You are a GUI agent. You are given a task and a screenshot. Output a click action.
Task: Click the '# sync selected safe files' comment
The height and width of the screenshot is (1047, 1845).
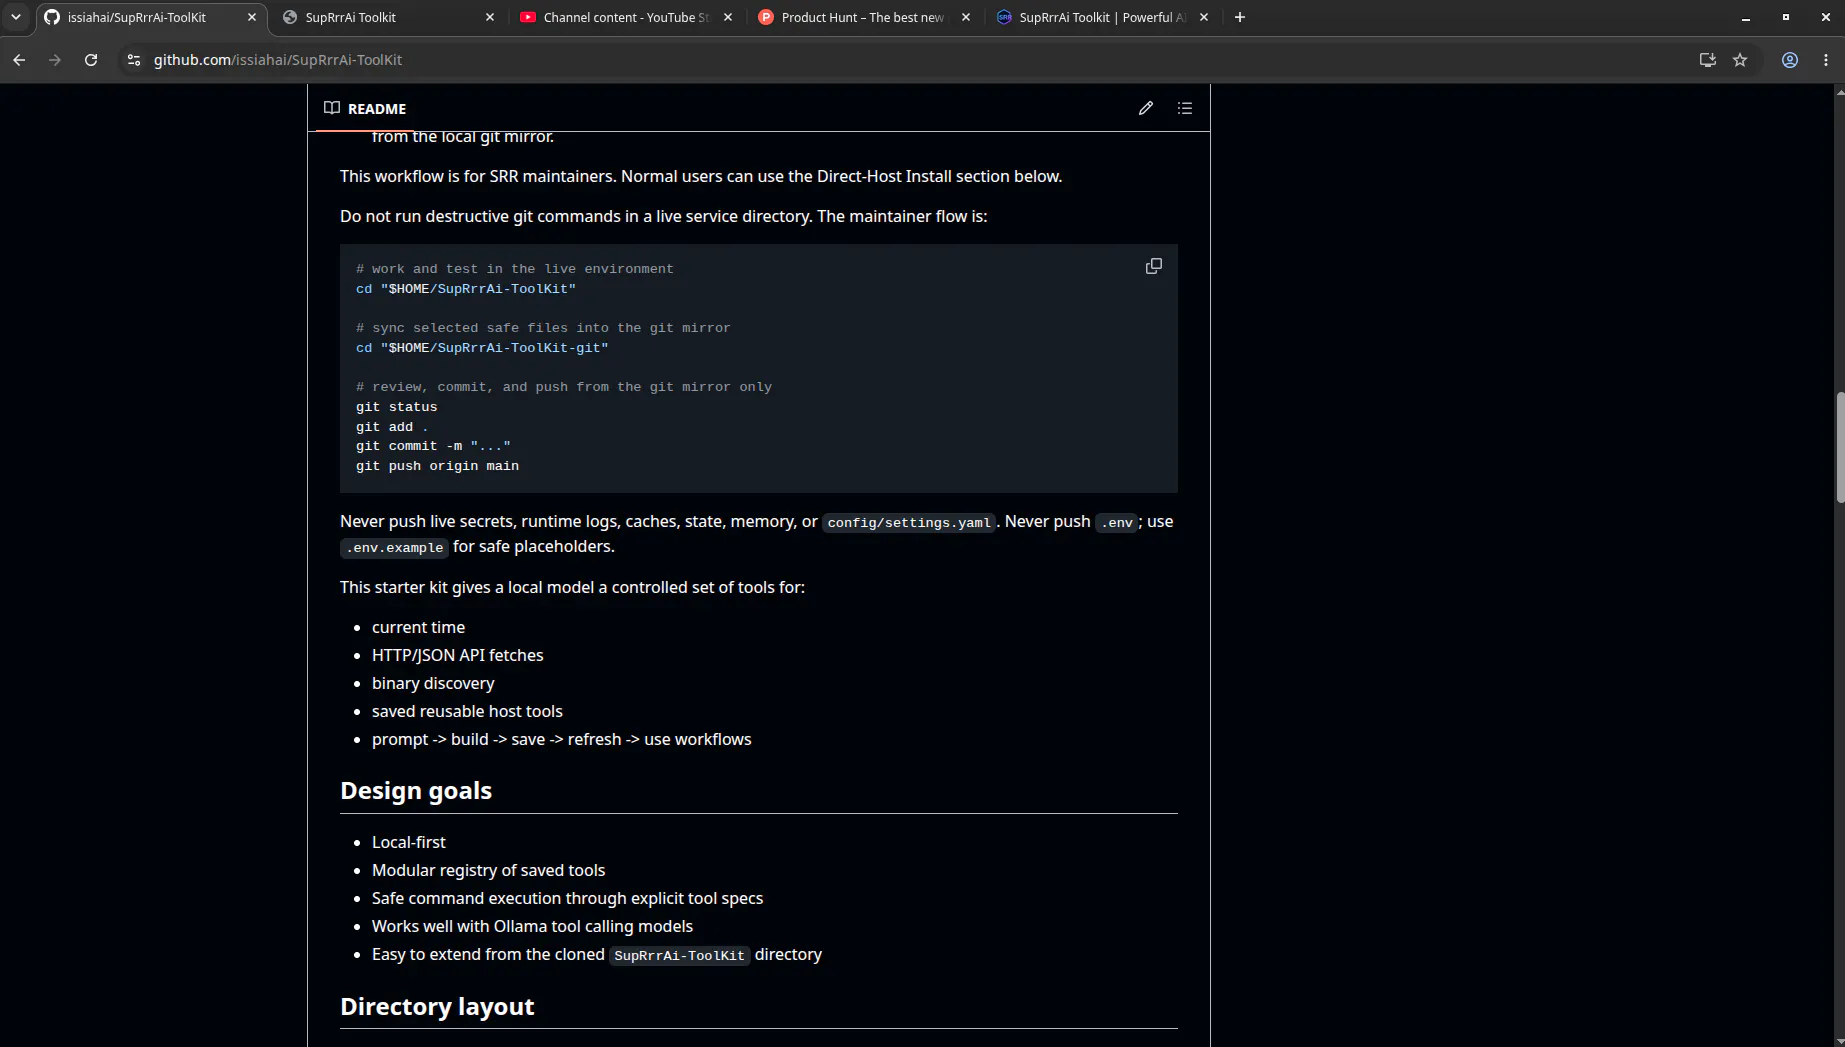point(543,328)
